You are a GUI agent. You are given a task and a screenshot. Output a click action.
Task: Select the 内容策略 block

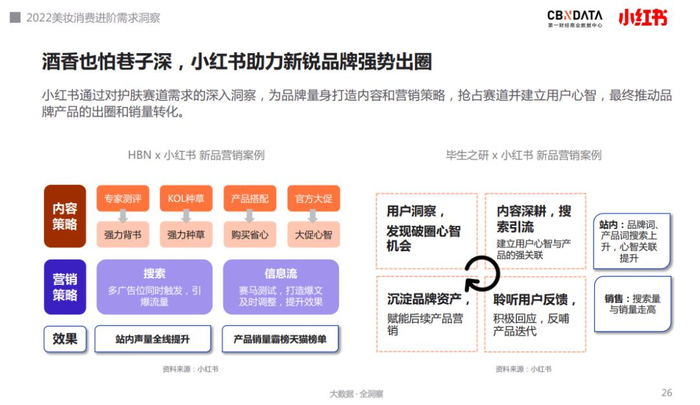click(65, 216)
